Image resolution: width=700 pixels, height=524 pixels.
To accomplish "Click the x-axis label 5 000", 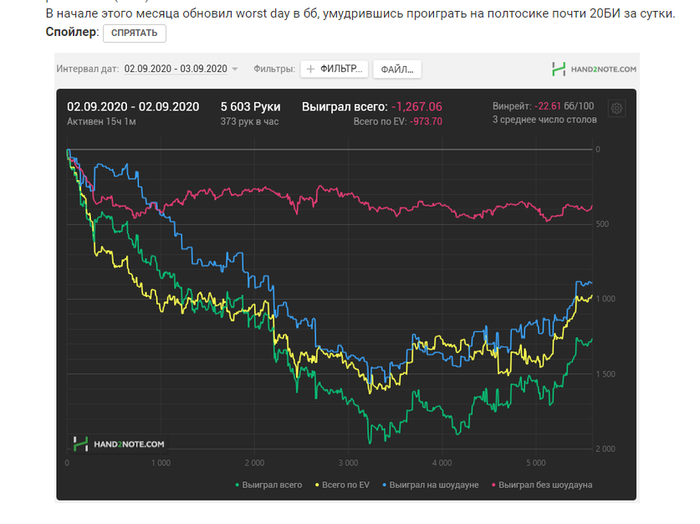I will (x=536, y=463).
